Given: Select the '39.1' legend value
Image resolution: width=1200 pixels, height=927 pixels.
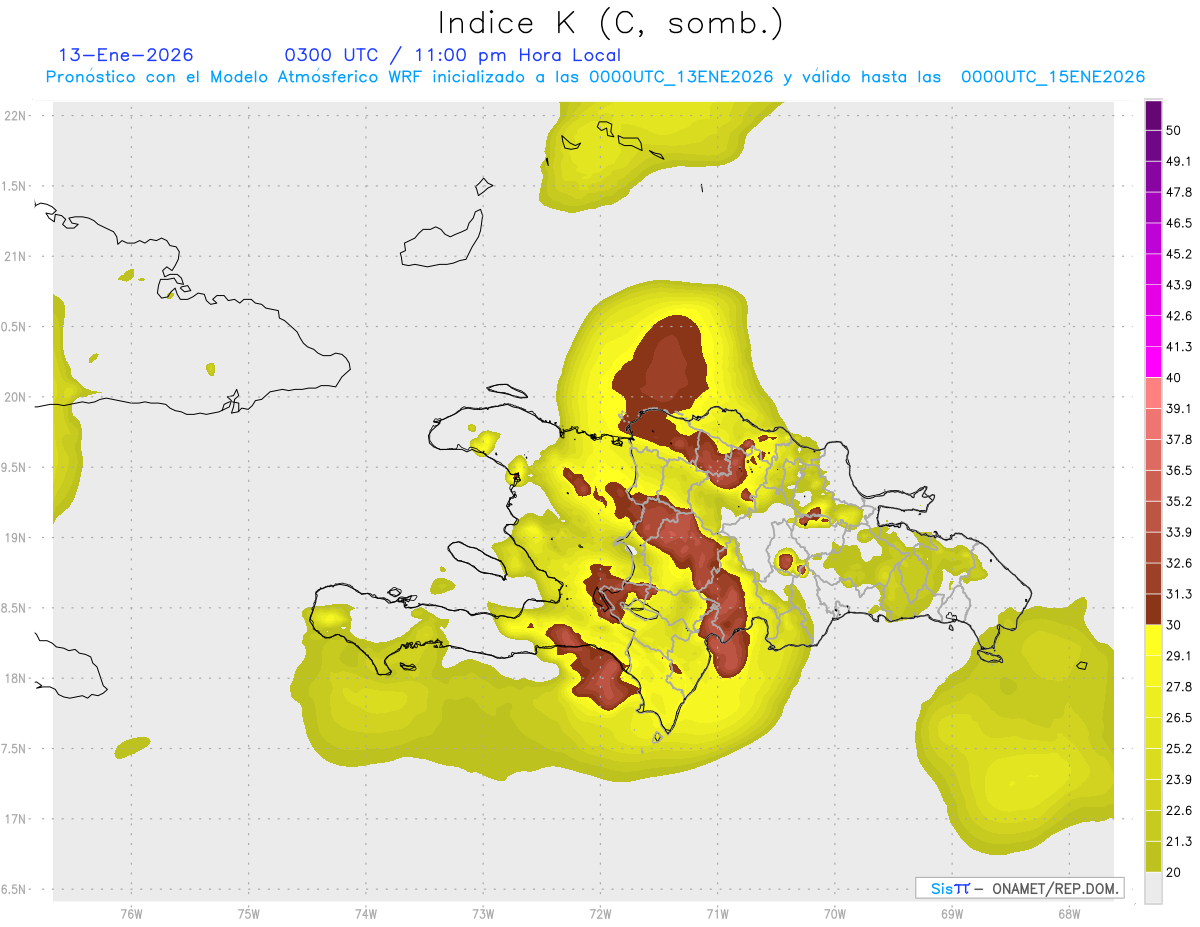Looking at the screenshot, I should tap(1179, 408).
